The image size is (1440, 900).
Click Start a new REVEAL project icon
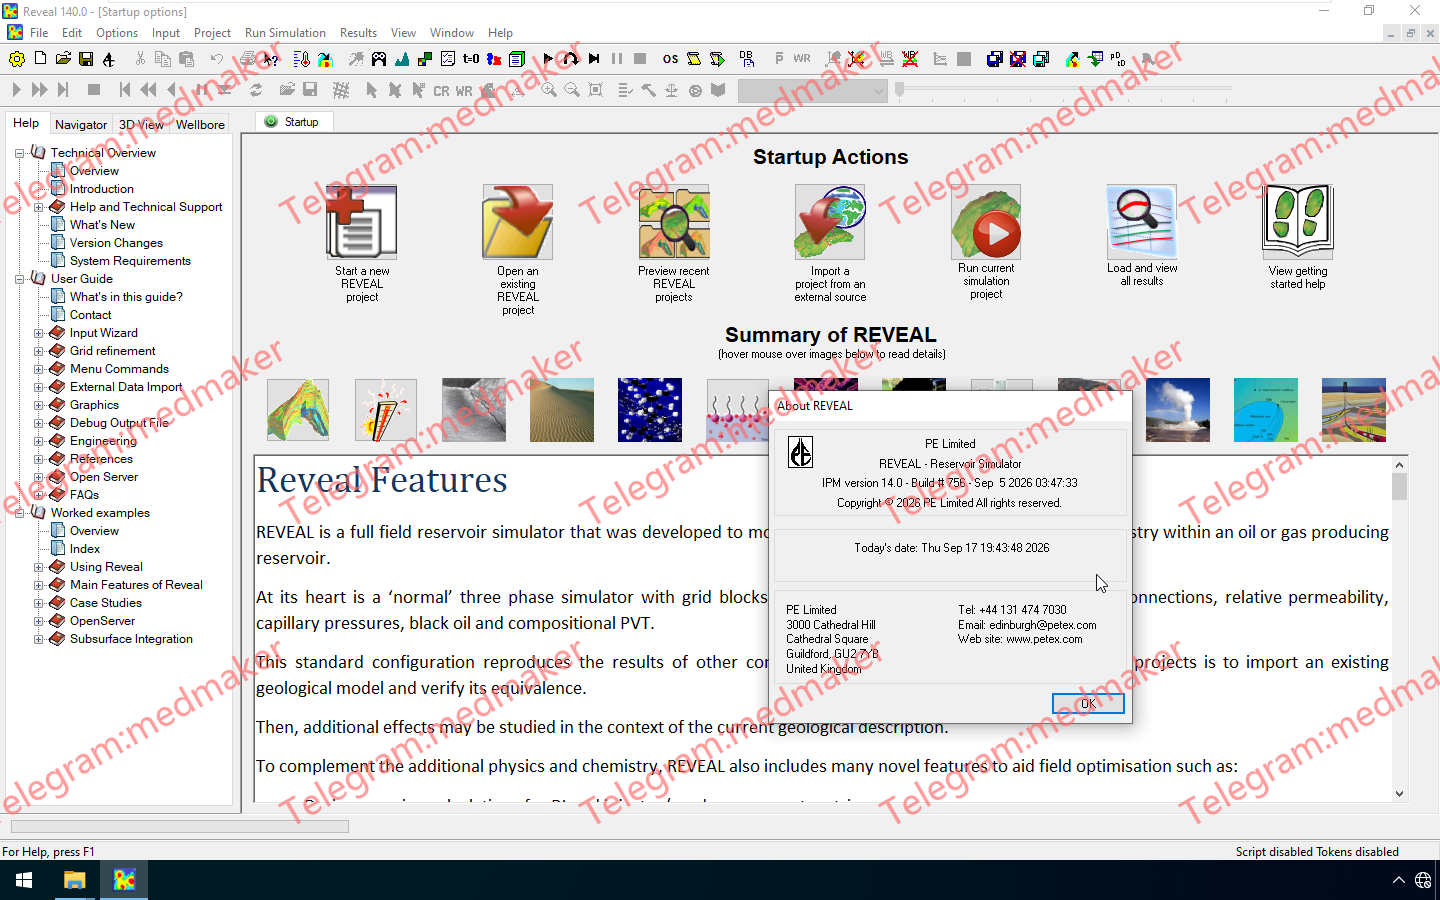pyautogui.click(x=362, y=222)
